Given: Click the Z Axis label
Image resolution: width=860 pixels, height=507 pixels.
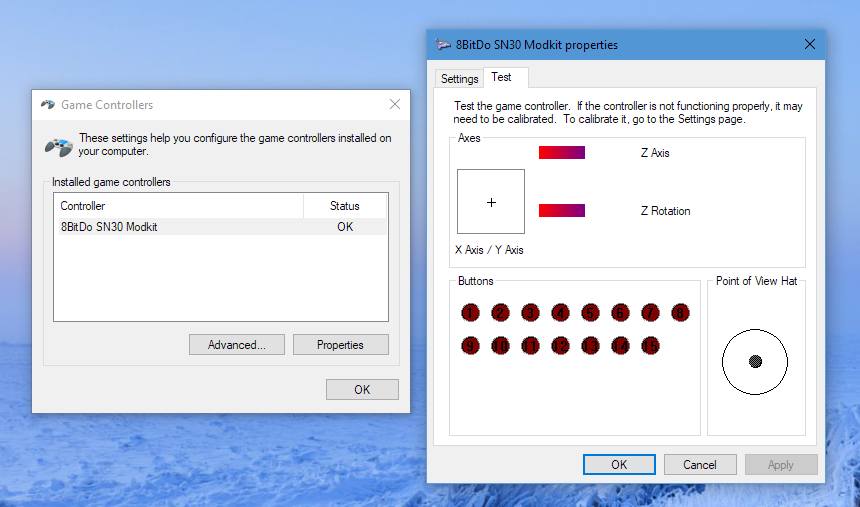Looking at the screenshot, I should [655, 153].
